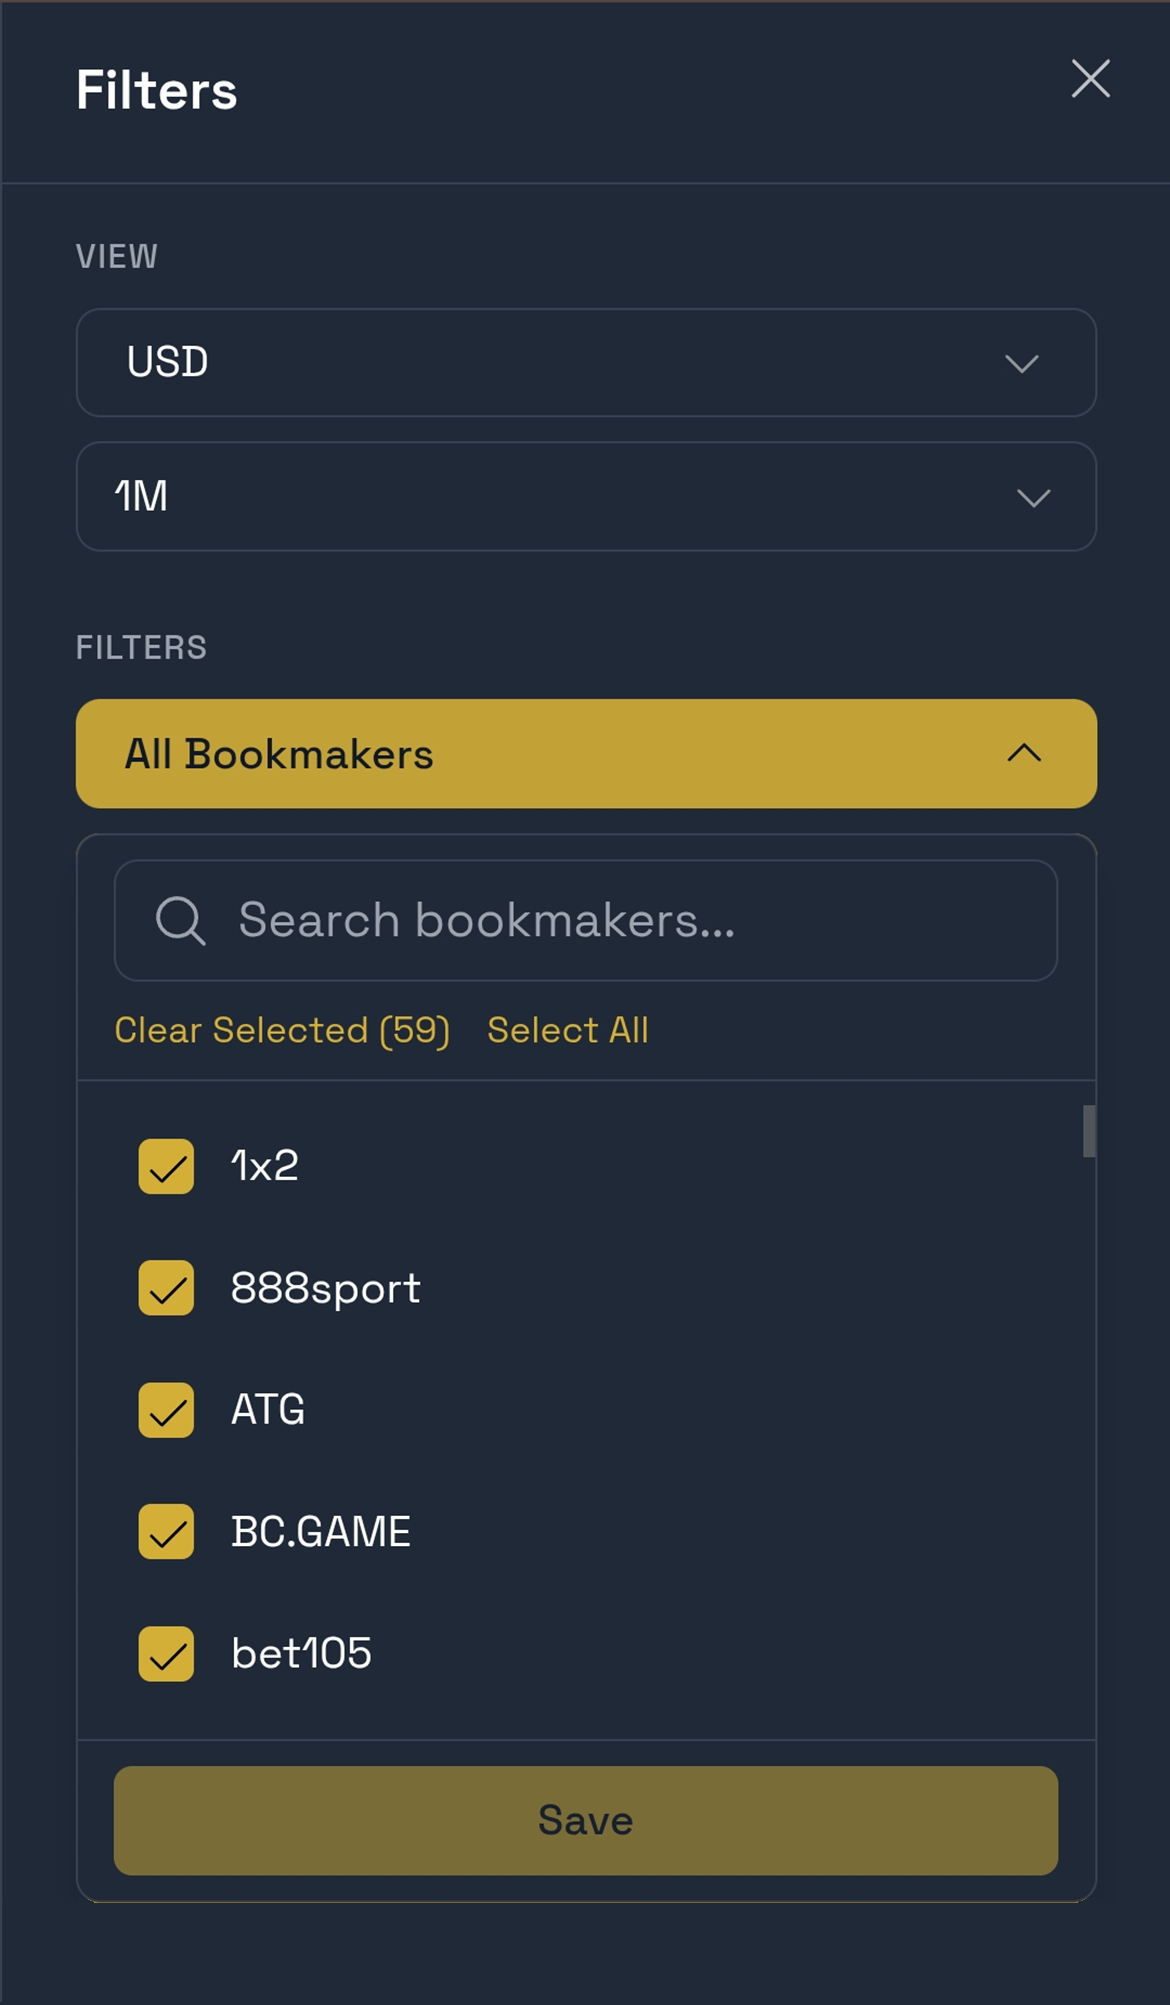Image resolution: width=1170 pixels, height=2005 pixels.
Task: Toggle the bet105 bookmaker checkbox
Action: pos(166,1654)
